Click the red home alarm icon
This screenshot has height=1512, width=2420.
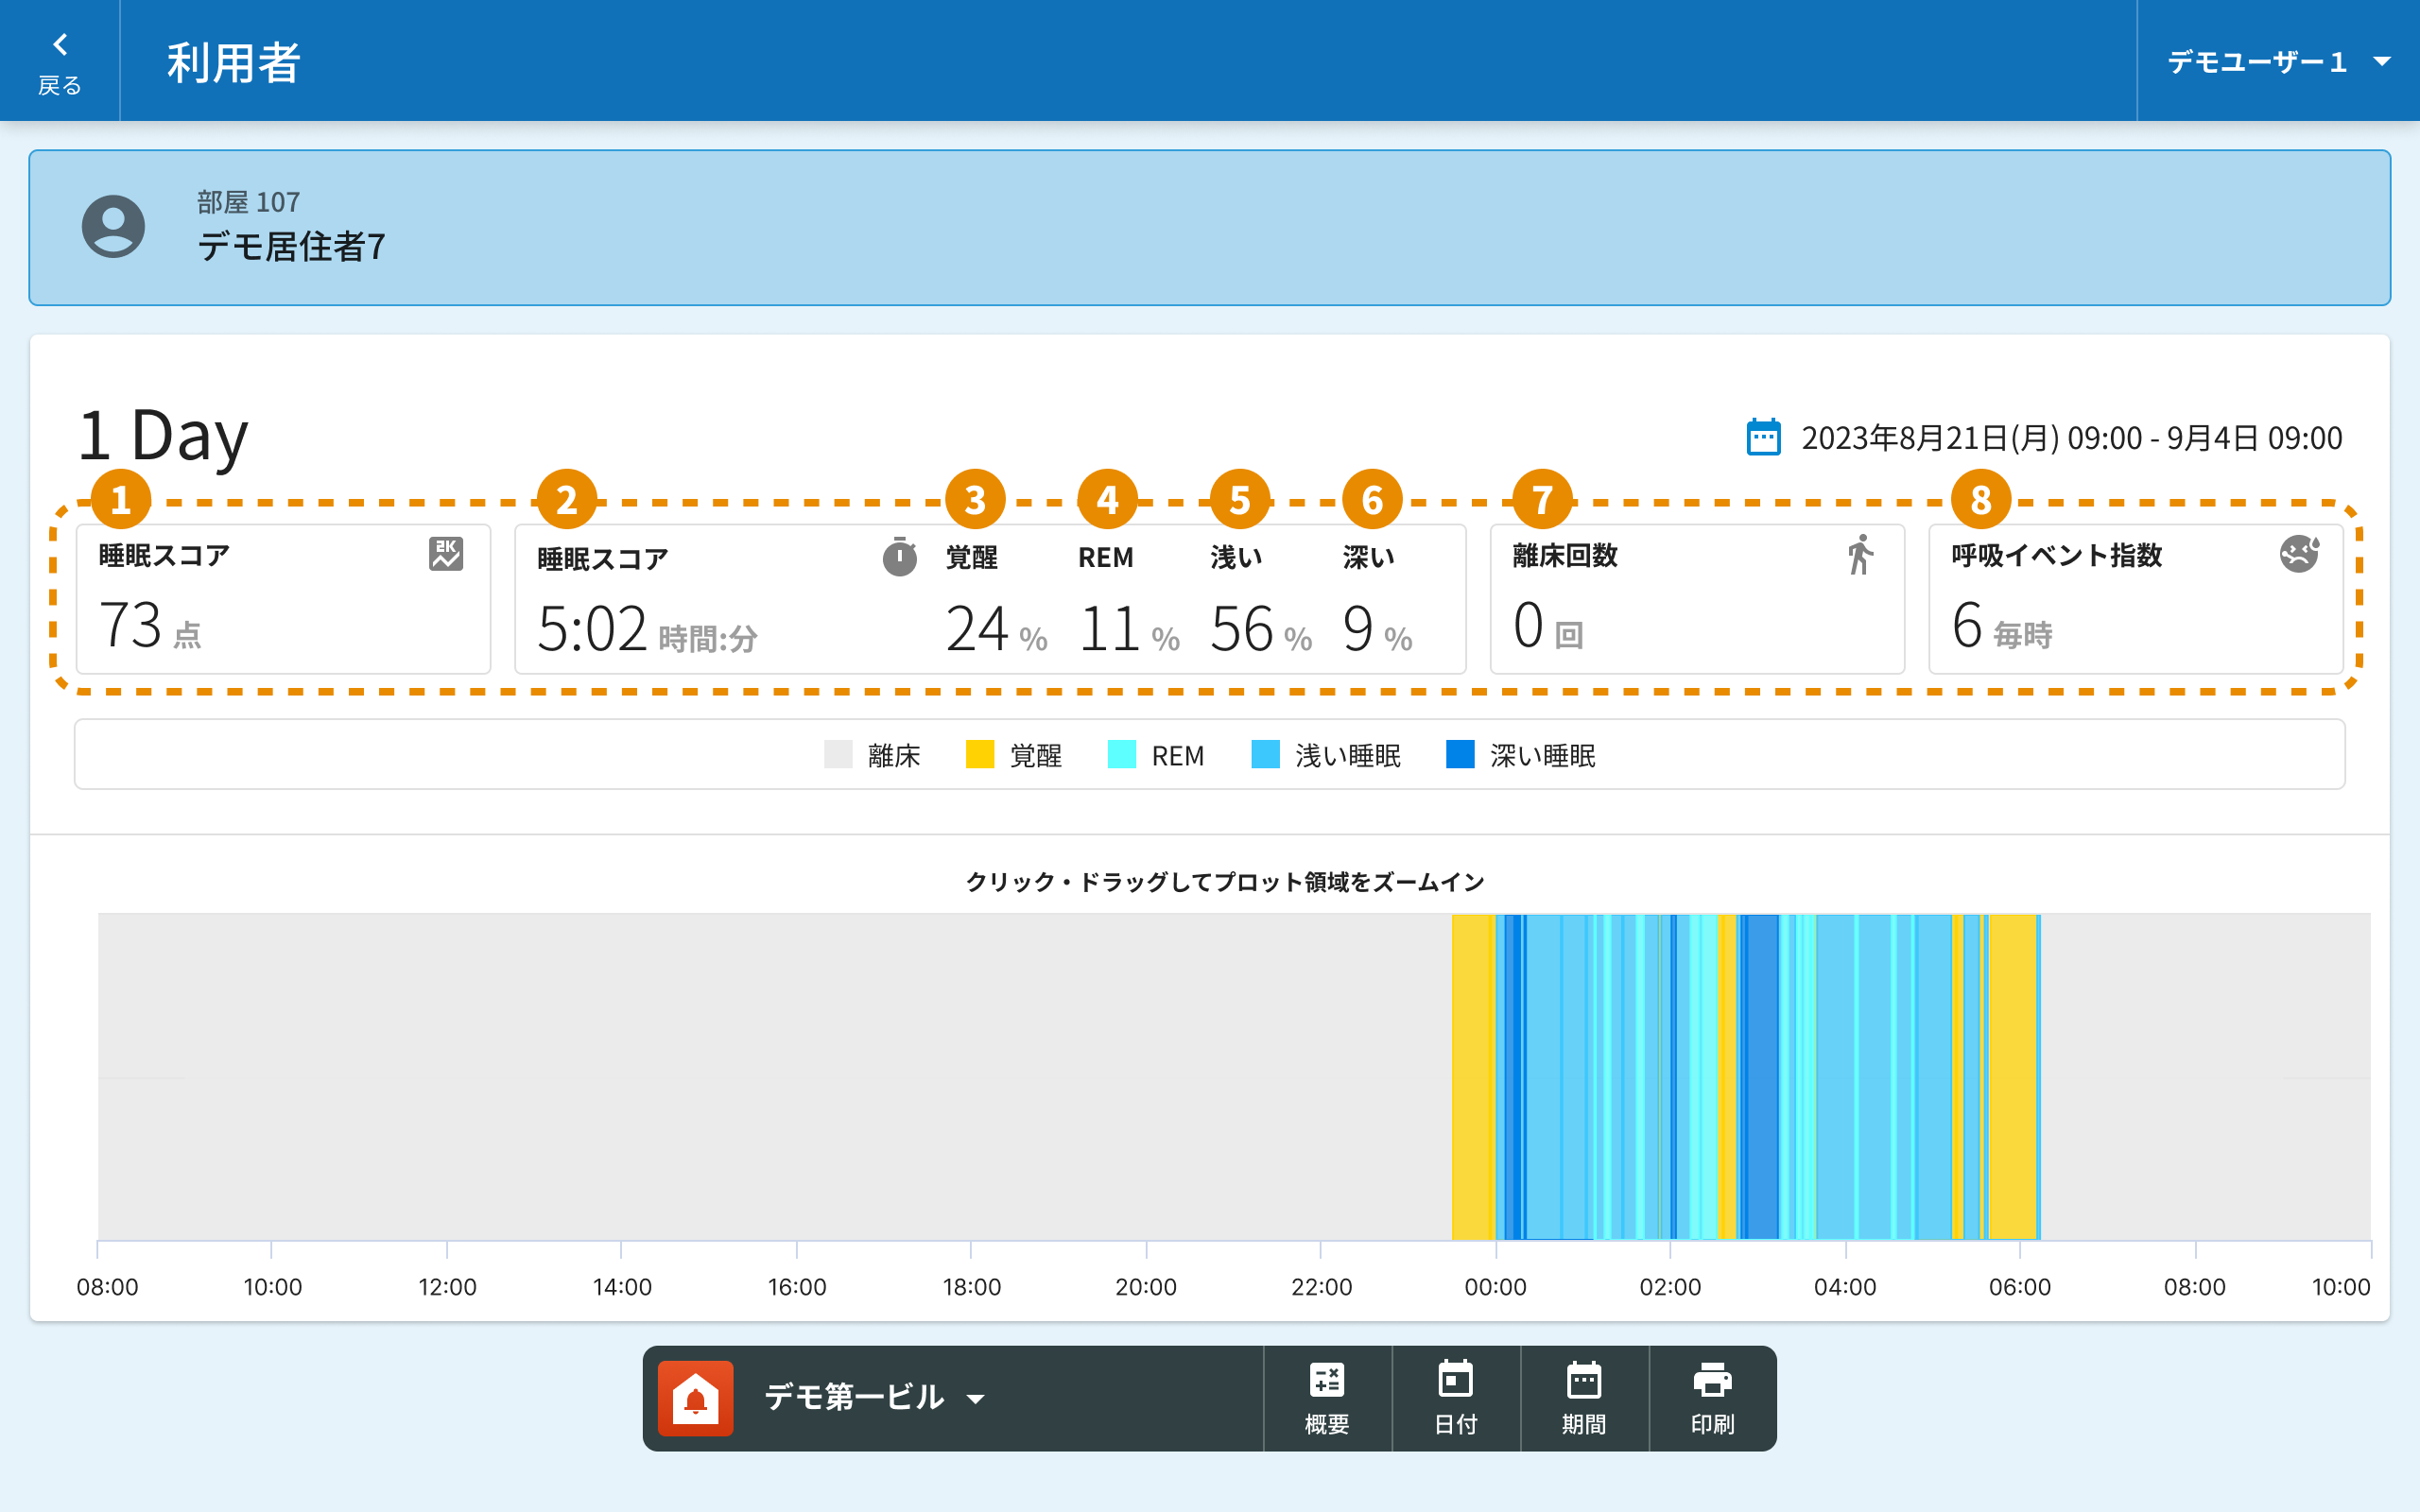coord(696,1398)
